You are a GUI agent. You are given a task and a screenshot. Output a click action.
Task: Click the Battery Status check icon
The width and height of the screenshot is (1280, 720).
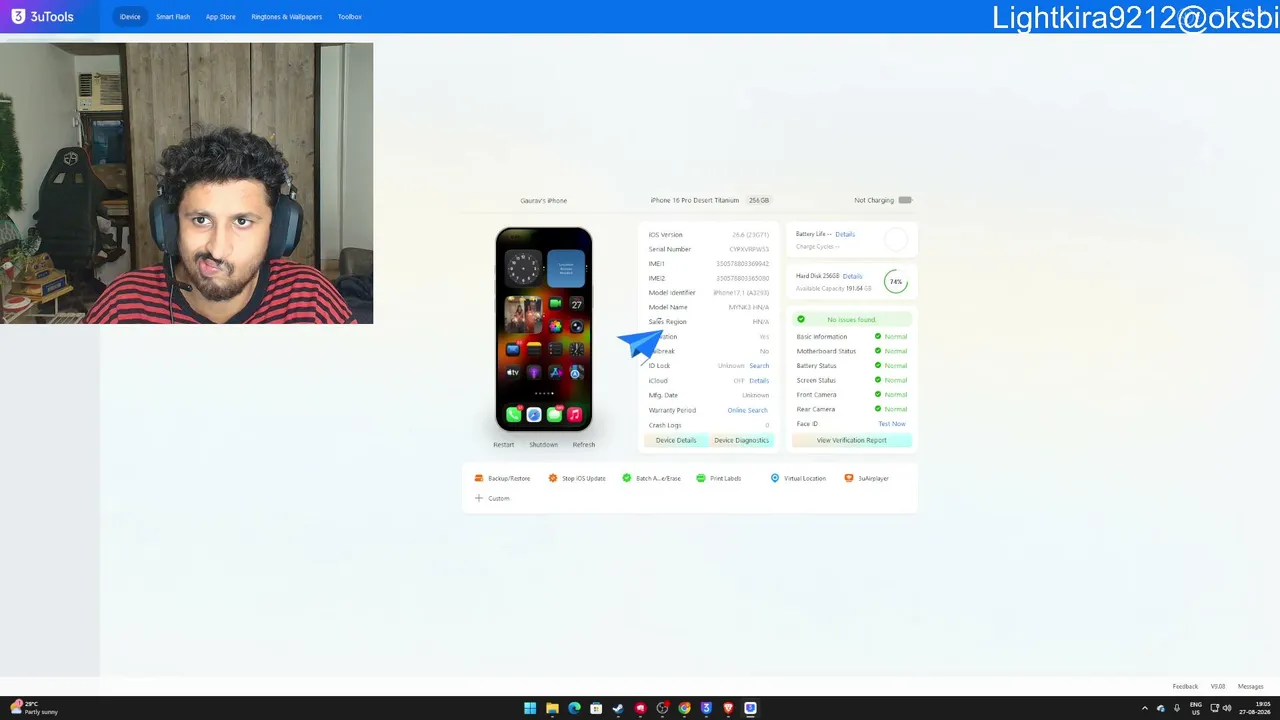pos(878,366)
